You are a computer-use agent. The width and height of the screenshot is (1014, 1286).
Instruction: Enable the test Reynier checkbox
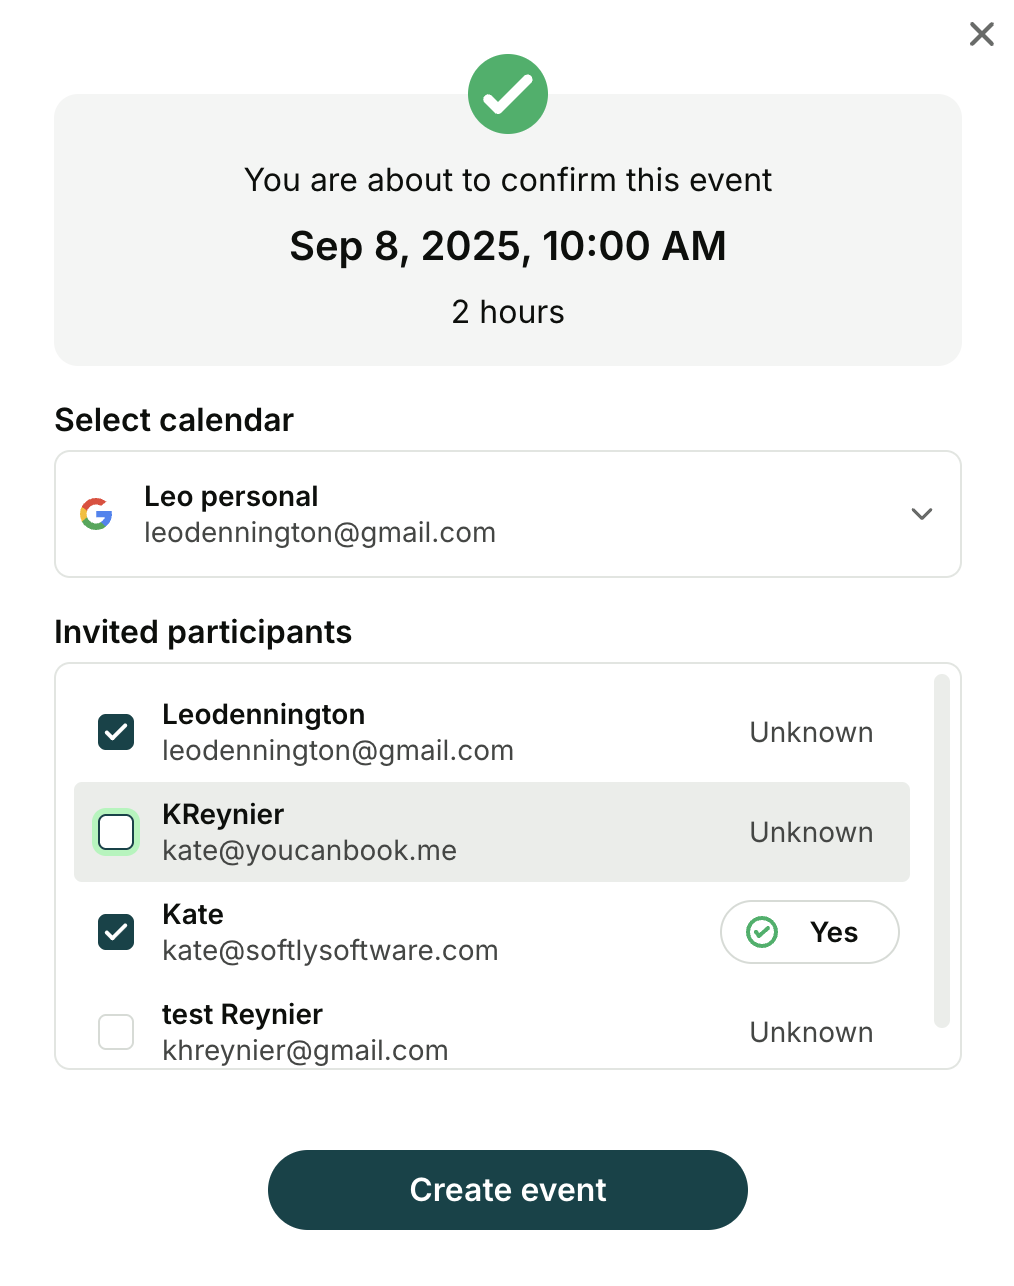pos(116,1032)
